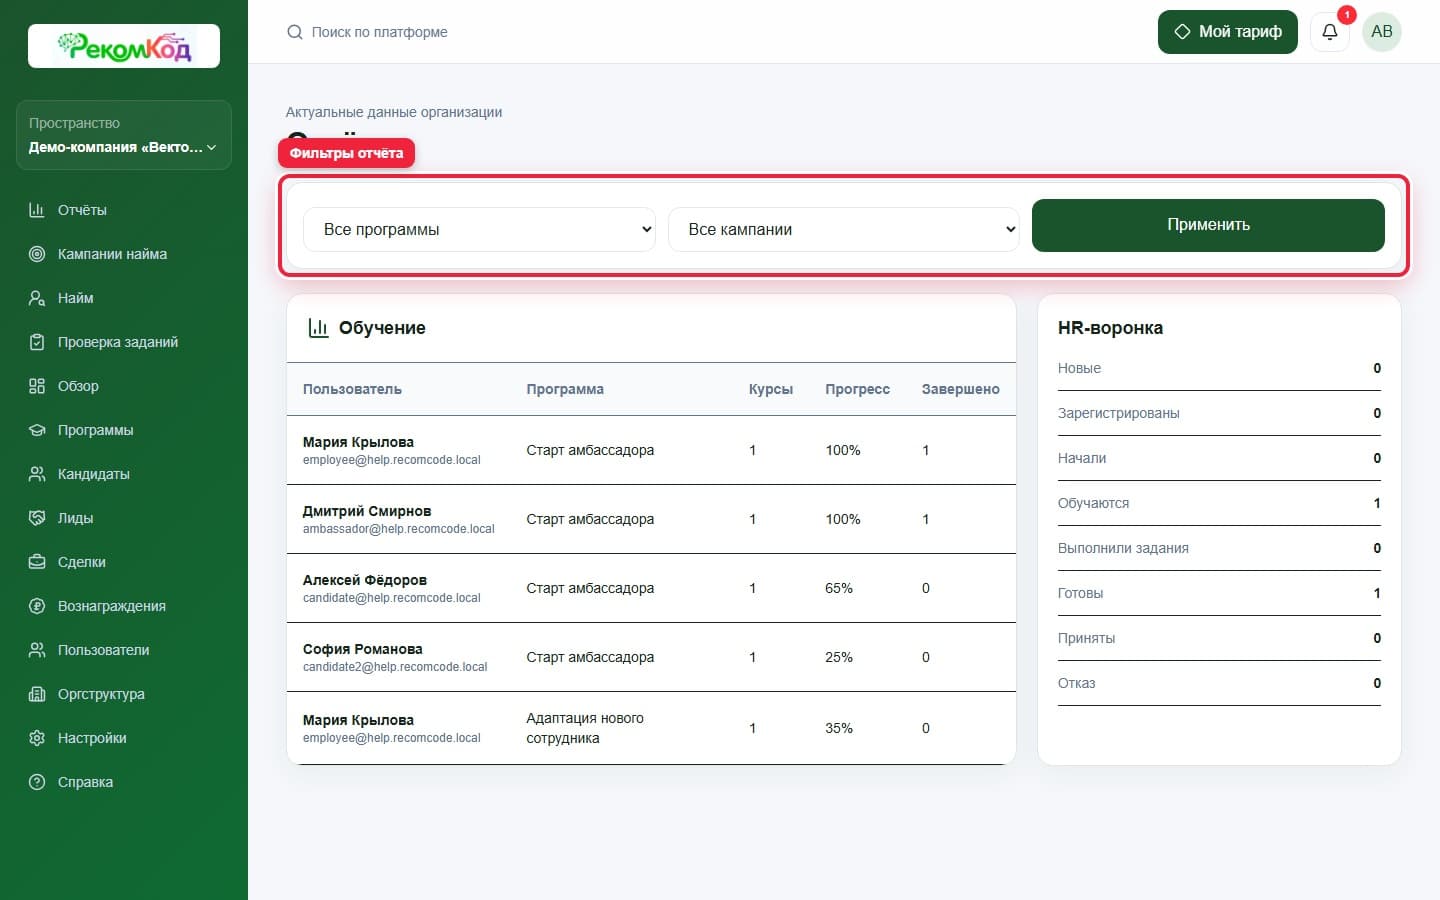Click the Справка question mark icon
This screenshot has height=900, width=1440.
pyautogui.click(x=37, y=782)
